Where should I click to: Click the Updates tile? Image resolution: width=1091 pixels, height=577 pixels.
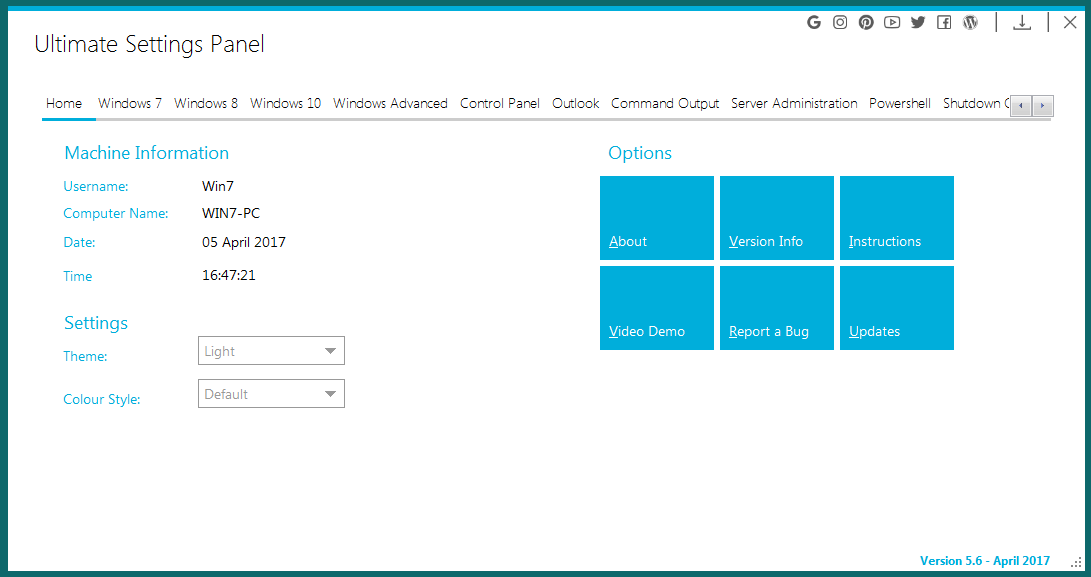(x=897, y=308)
